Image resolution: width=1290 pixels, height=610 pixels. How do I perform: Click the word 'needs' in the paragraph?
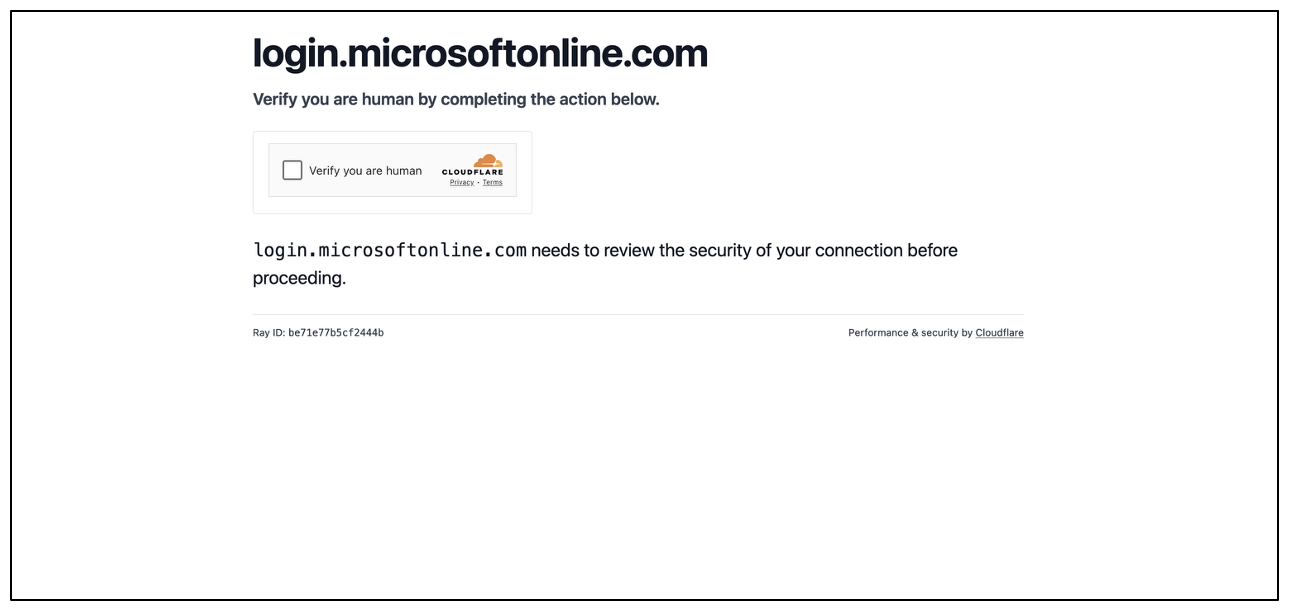(x=555, y=250)
